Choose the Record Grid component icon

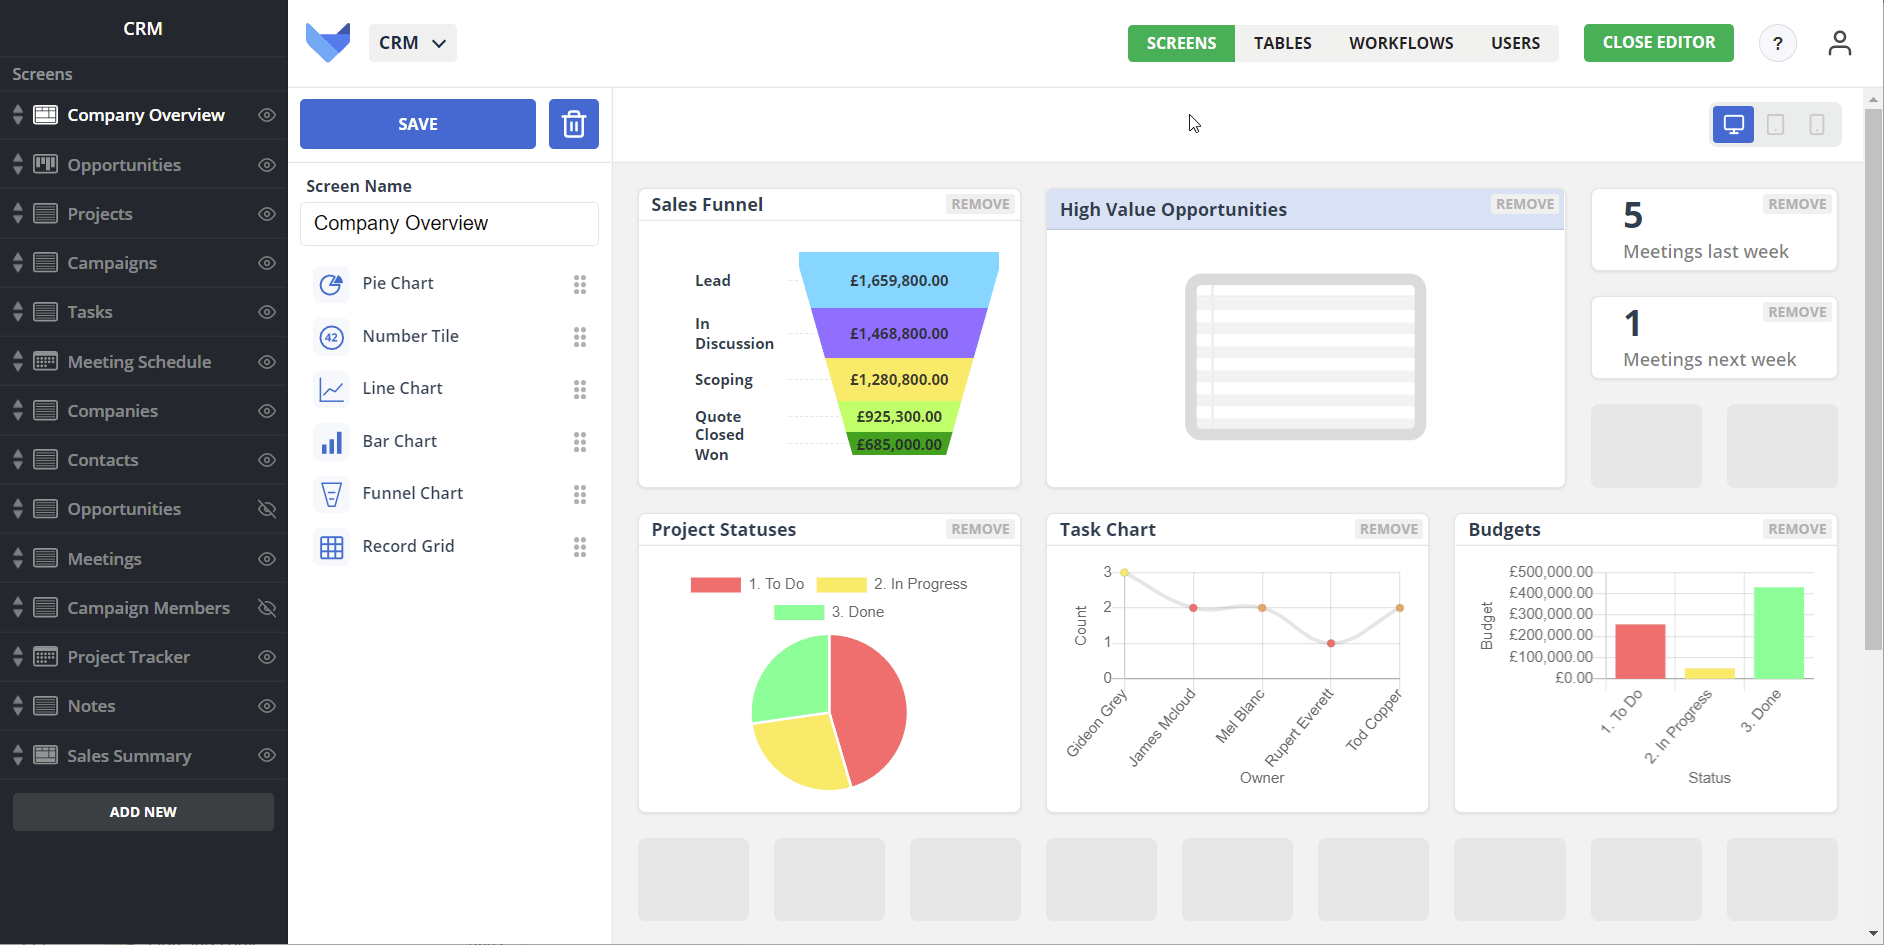point(331,547)
